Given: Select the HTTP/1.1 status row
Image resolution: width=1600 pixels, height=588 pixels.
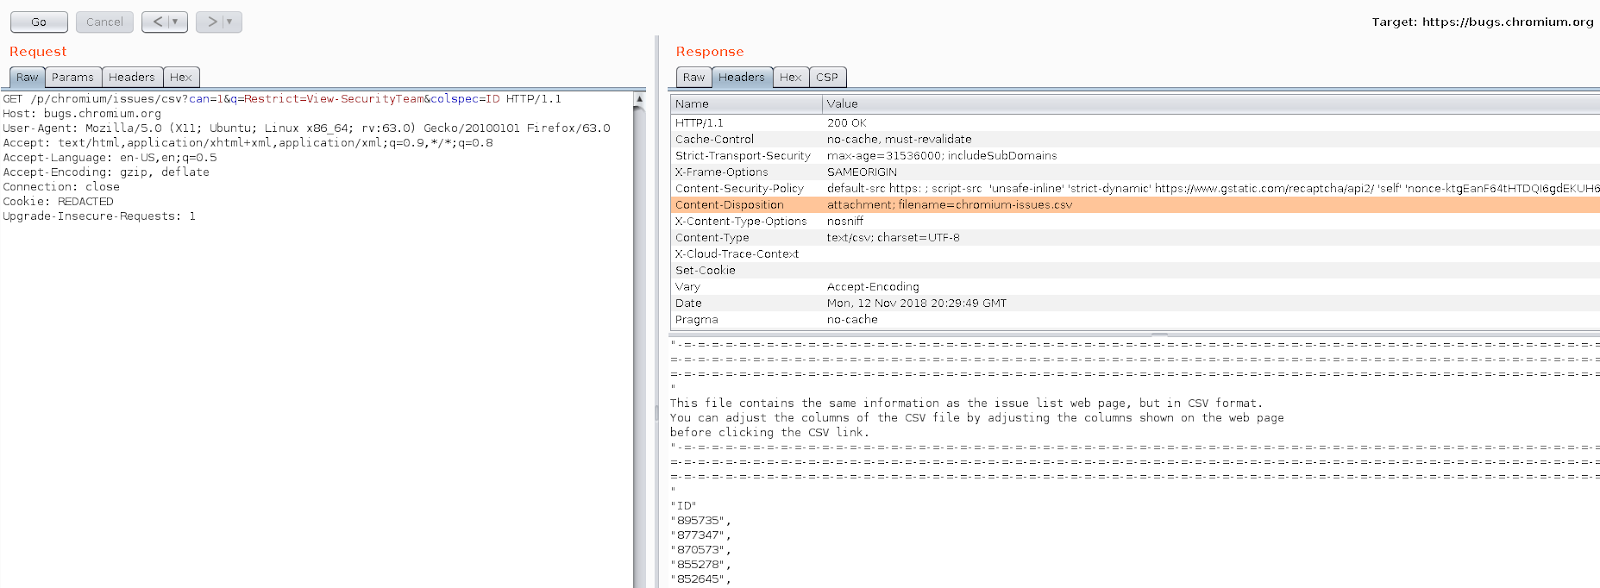Looking at the screenshot, I should [x=1135, y=123].
